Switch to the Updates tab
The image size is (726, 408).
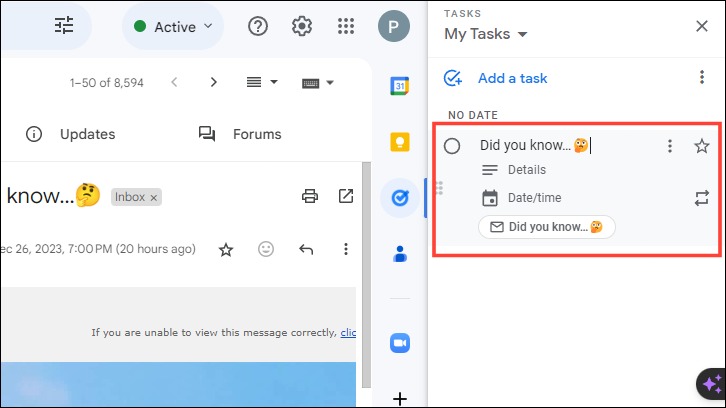70,134
